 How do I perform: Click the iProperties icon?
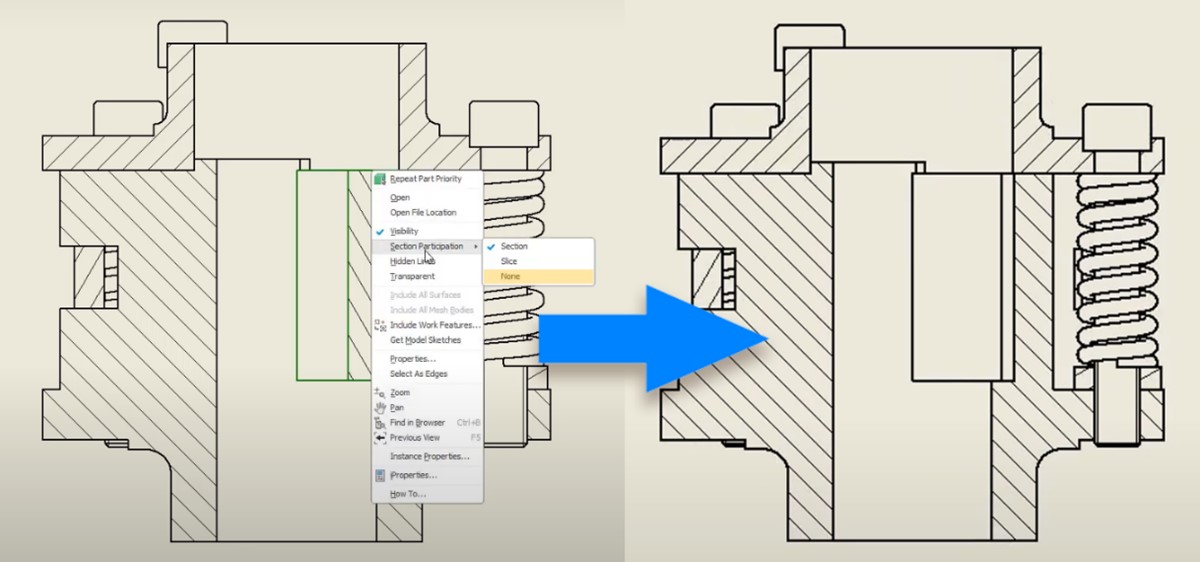(x=380, y=475)
